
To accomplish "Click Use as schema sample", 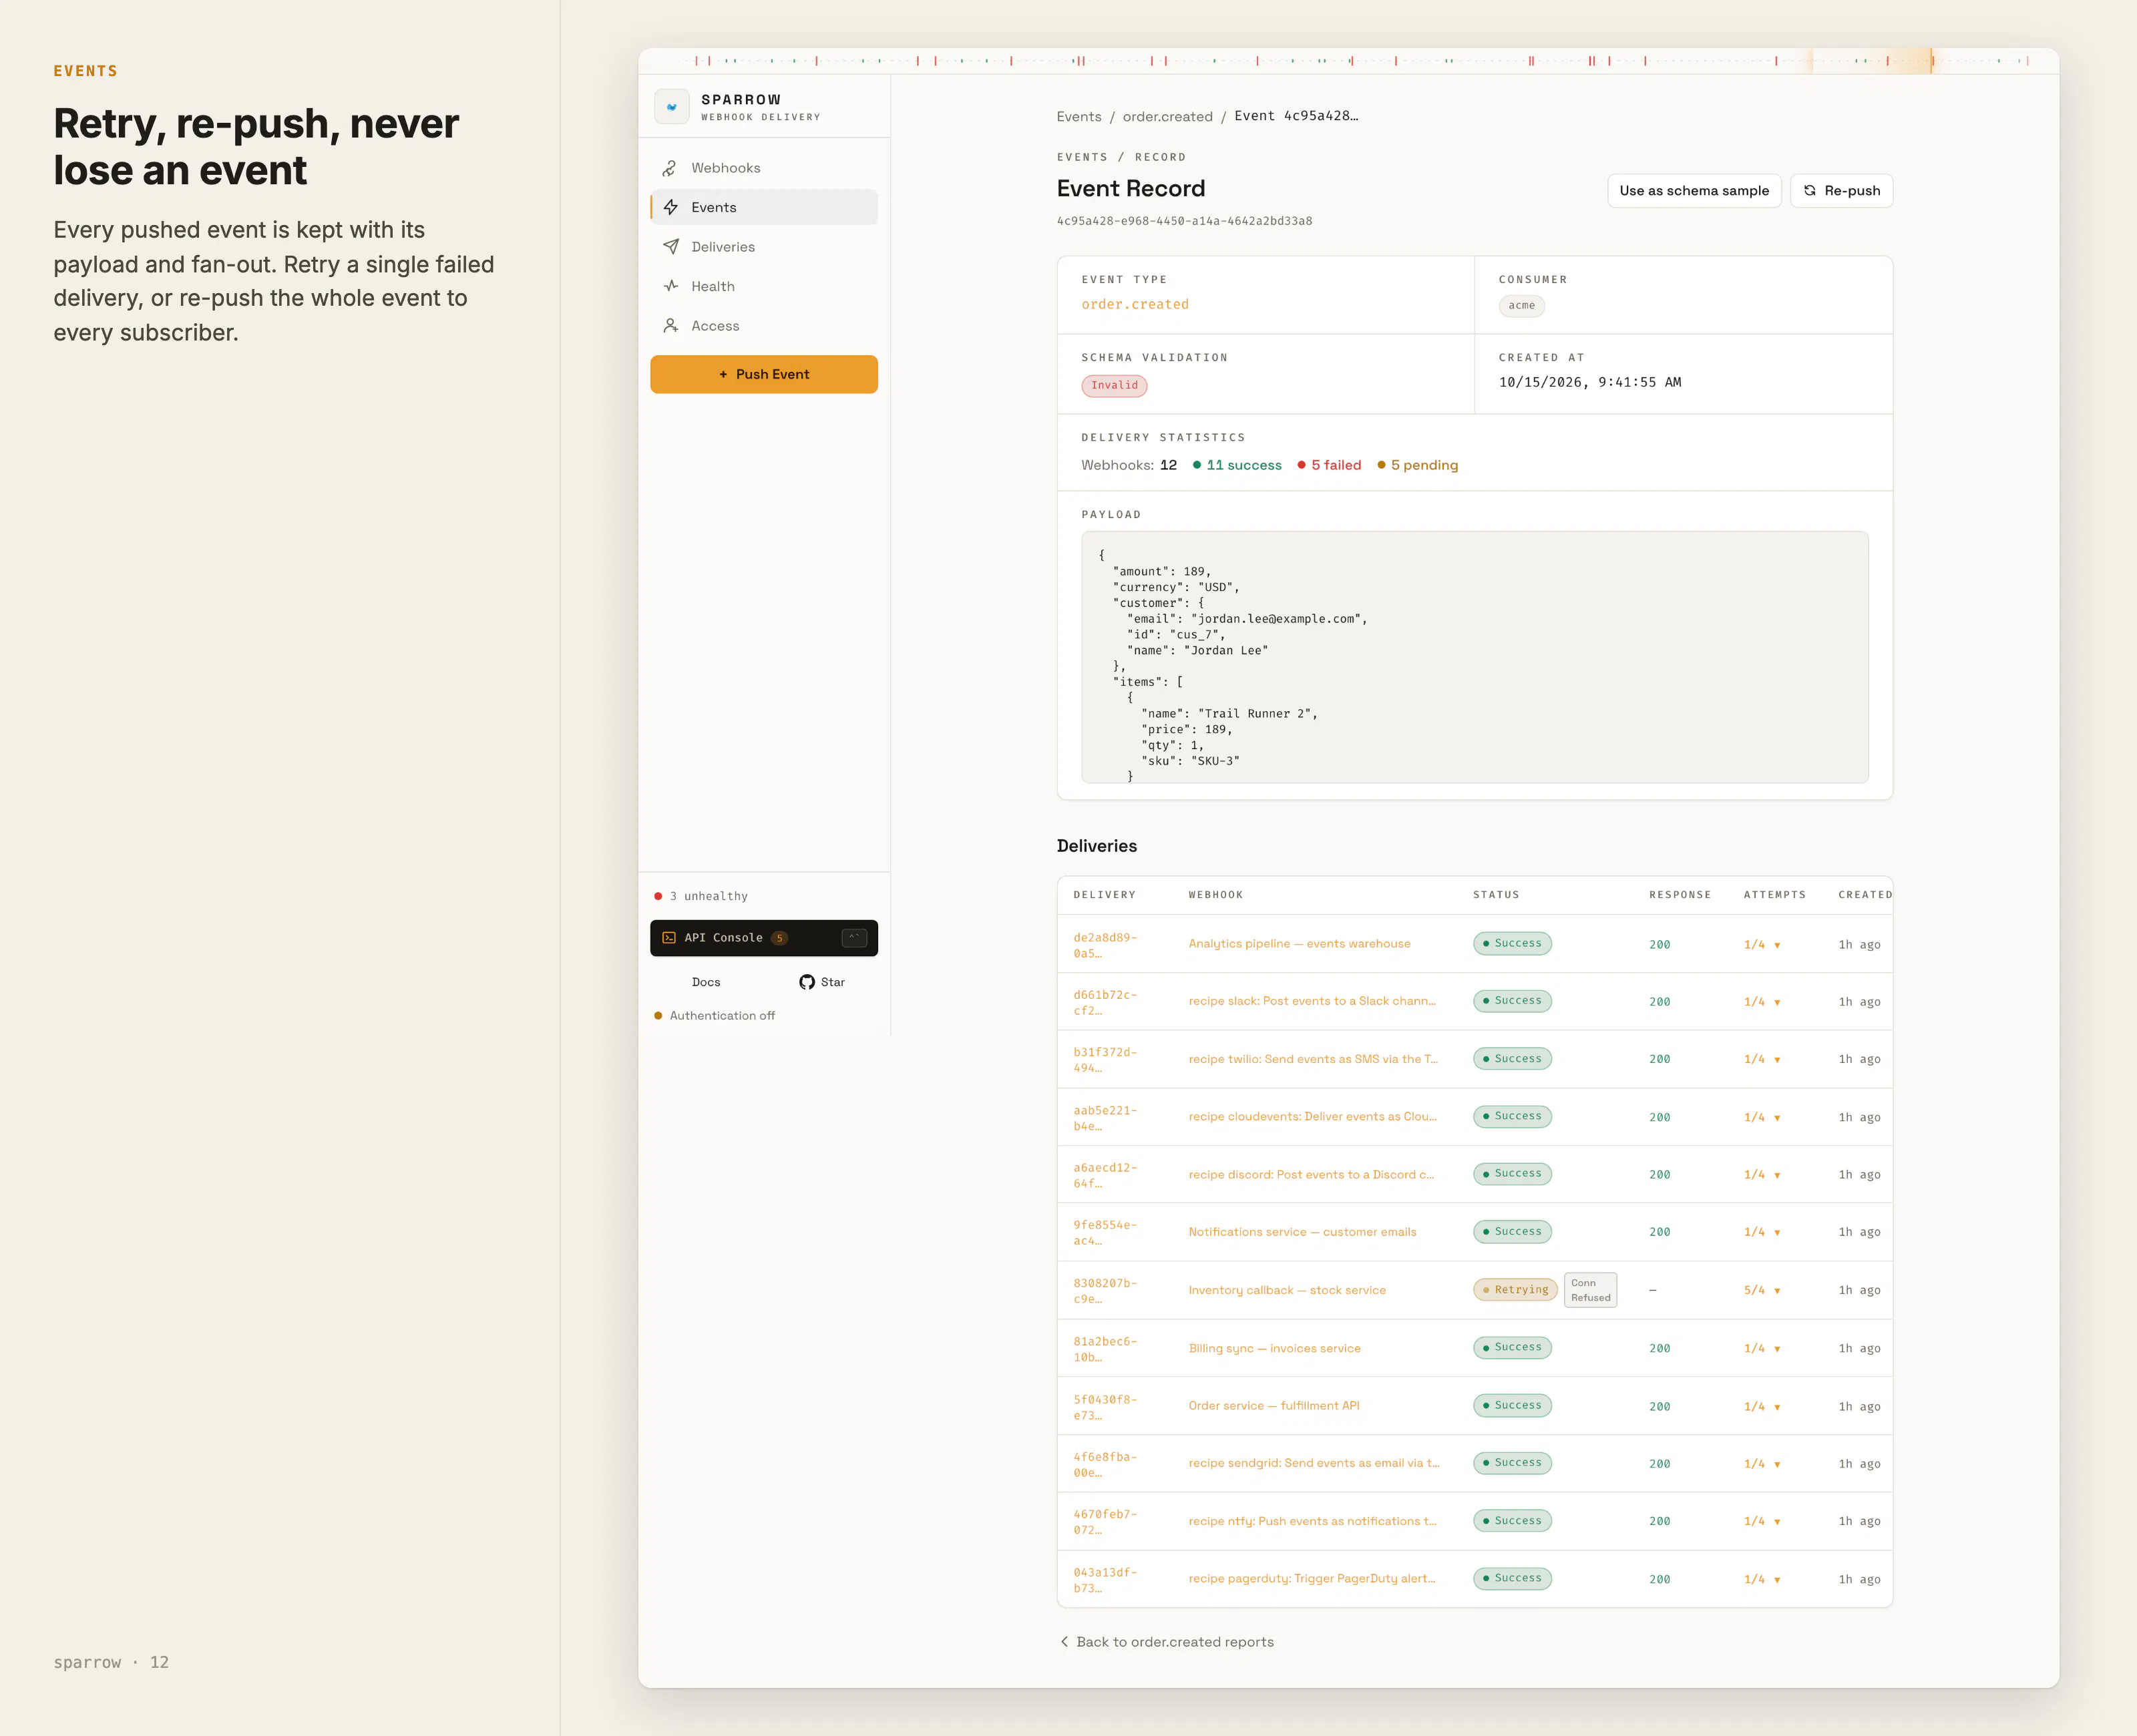I will tap(1694, 191).
